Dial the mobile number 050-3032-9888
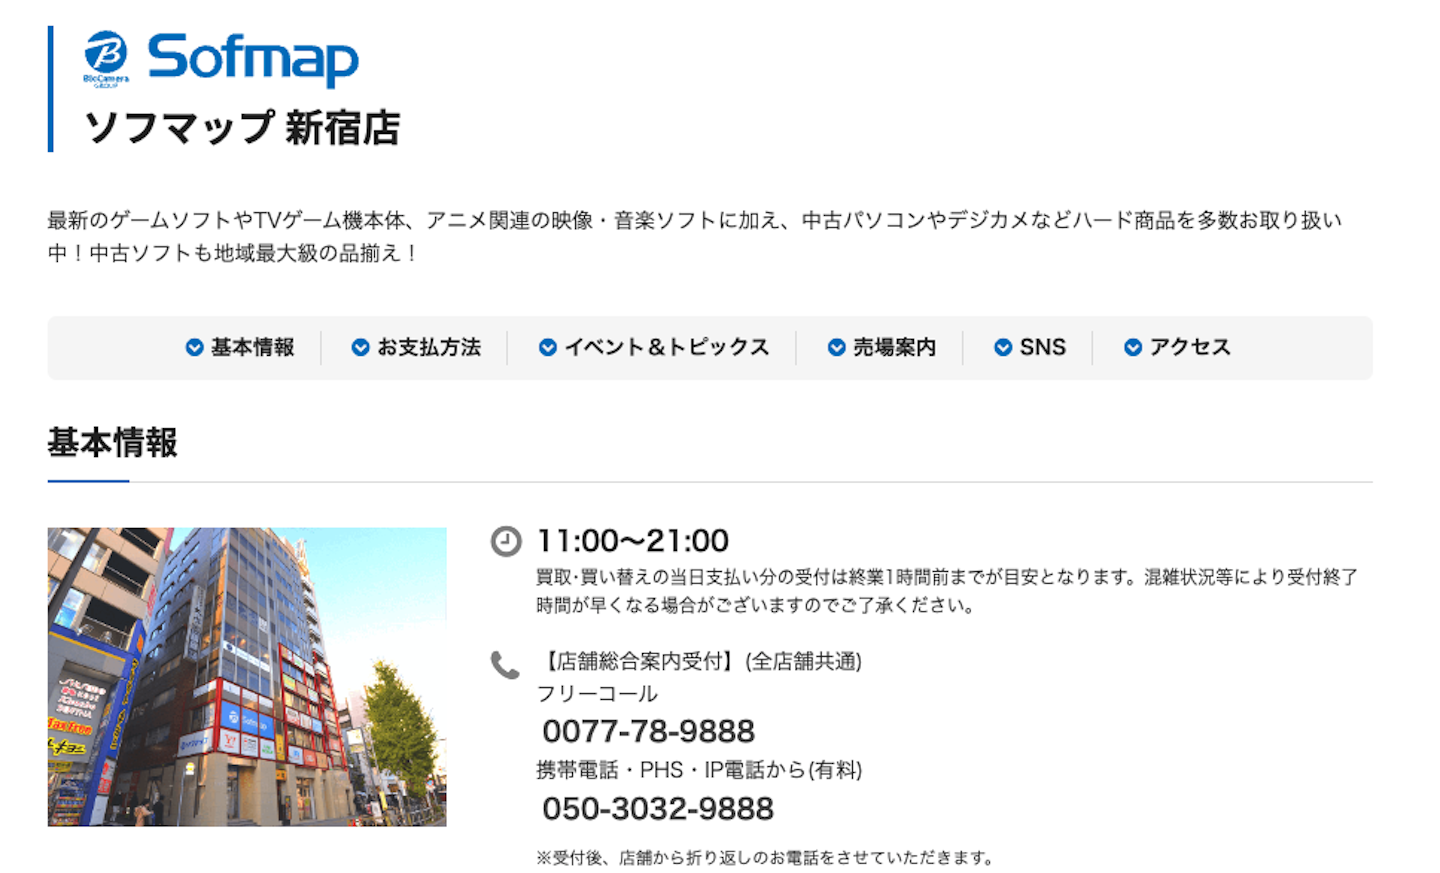This screenshot has width=1440, height=873. click(657, 808)
